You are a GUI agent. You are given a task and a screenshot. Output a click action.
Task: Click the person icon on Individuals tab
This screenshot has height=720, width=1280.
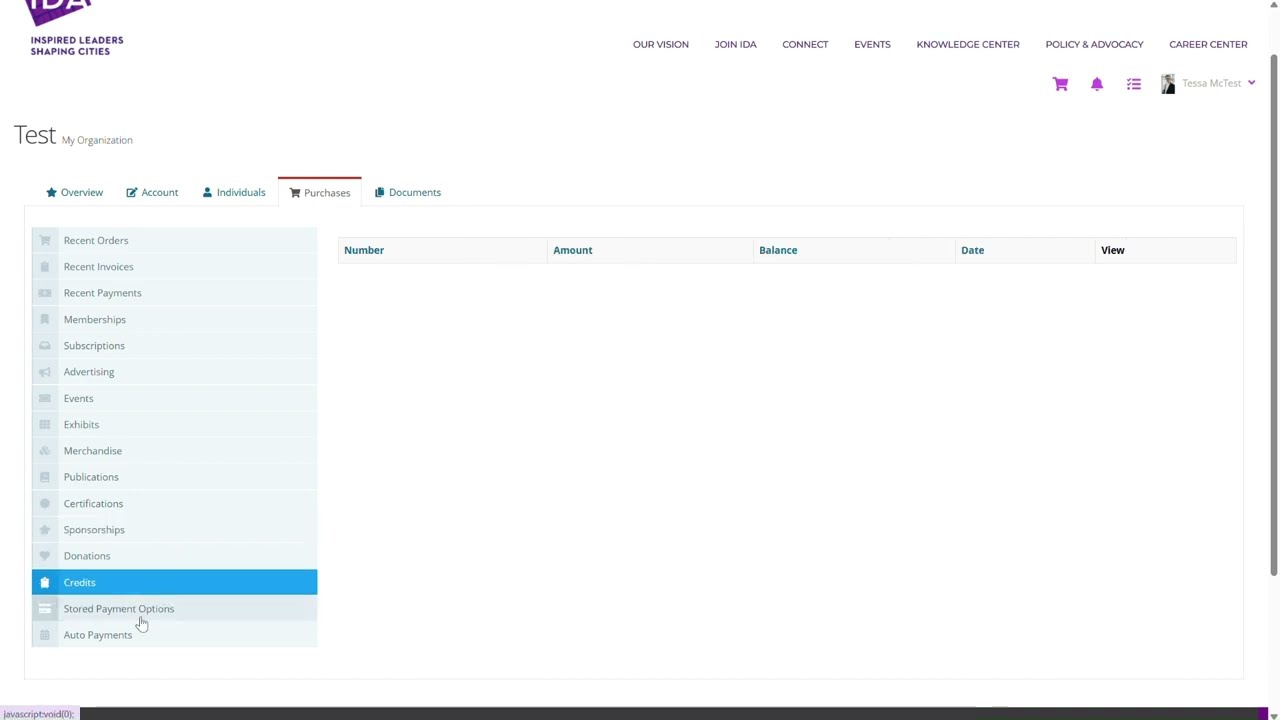click(207, 192)
